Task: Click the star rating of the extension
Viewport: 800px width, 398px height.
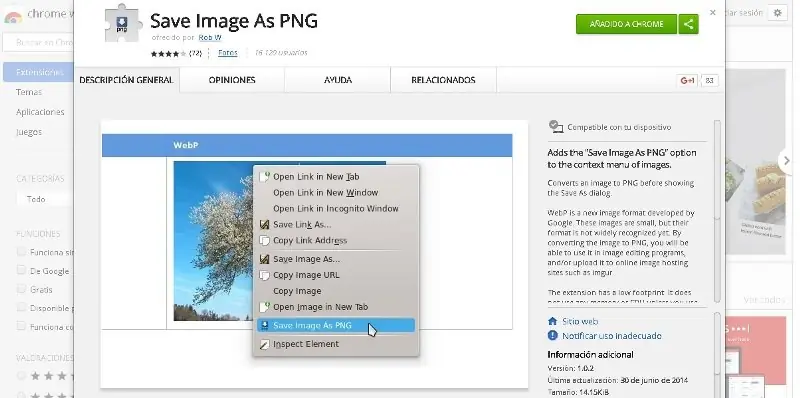Action: [169, 53]
